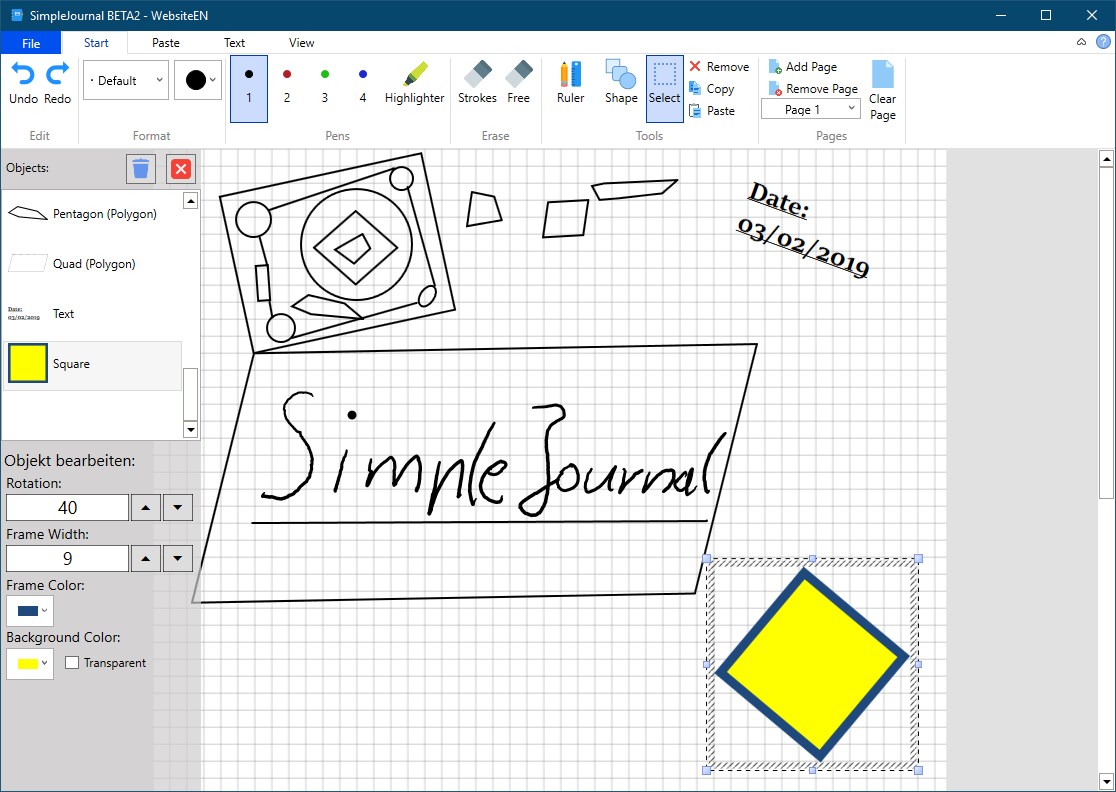Image resolution: width=1116 pixels, height=792 pixels.
Task: Select Quad (Polygon) in objects list
Action: 93,263
